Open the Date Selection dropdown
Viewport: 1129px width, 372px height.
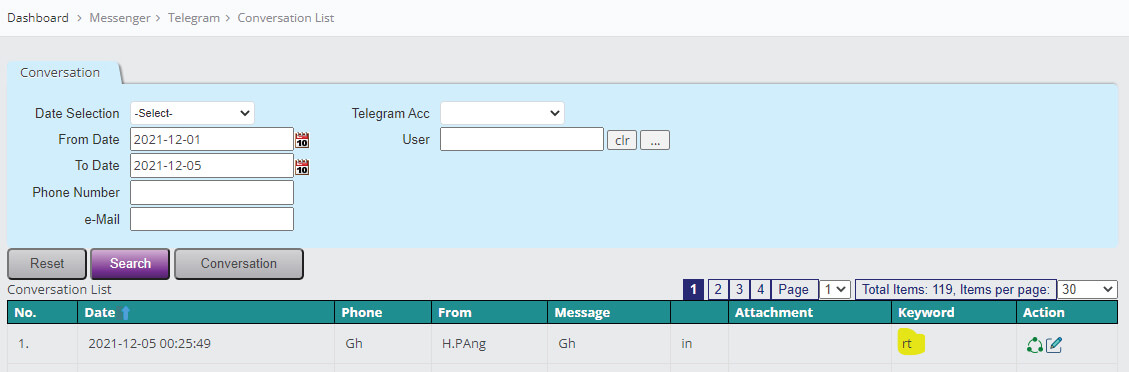coord(192,113)
